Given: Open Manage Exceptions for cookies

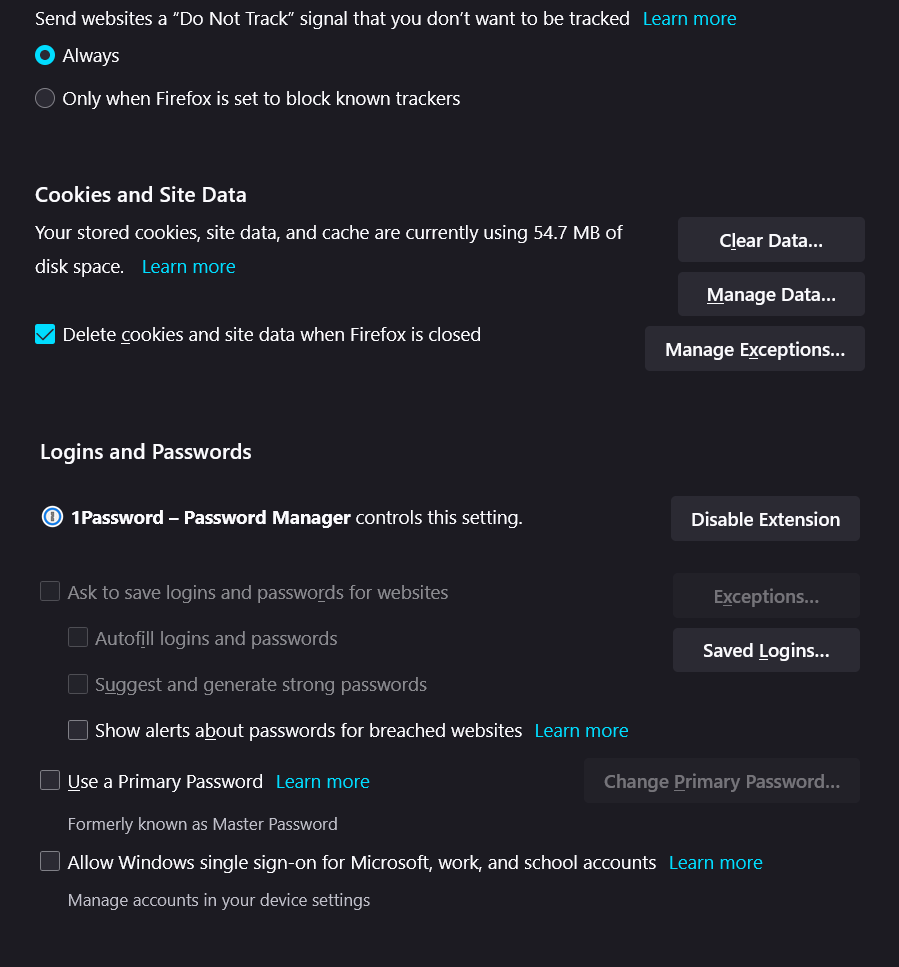Looking at the screenshot, I should point(754,349).
